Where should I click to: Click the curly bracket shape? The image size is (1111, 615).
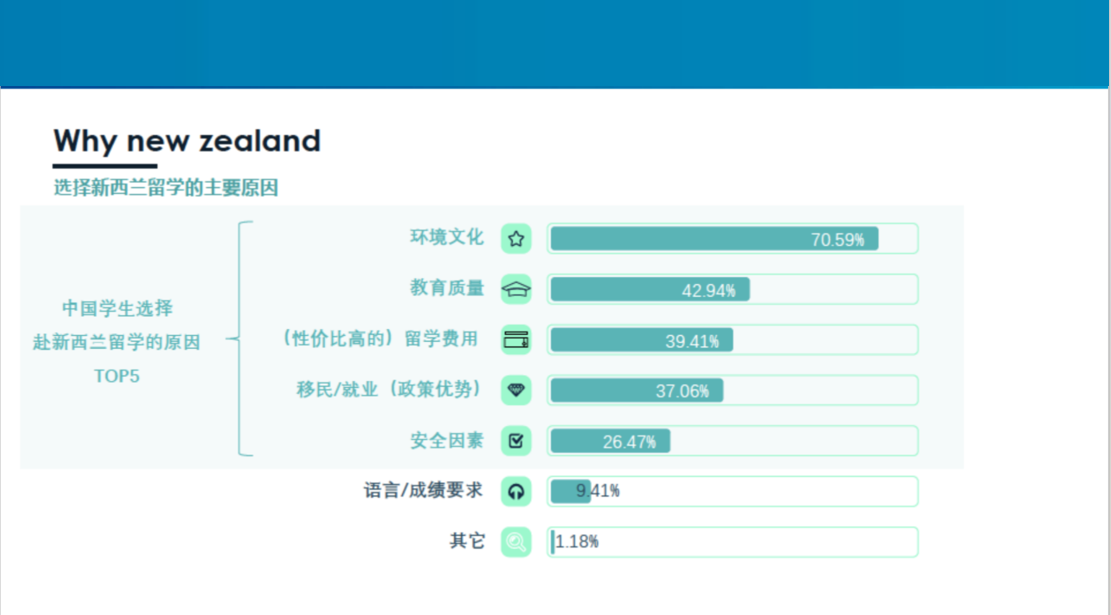[x=240, y=339]
